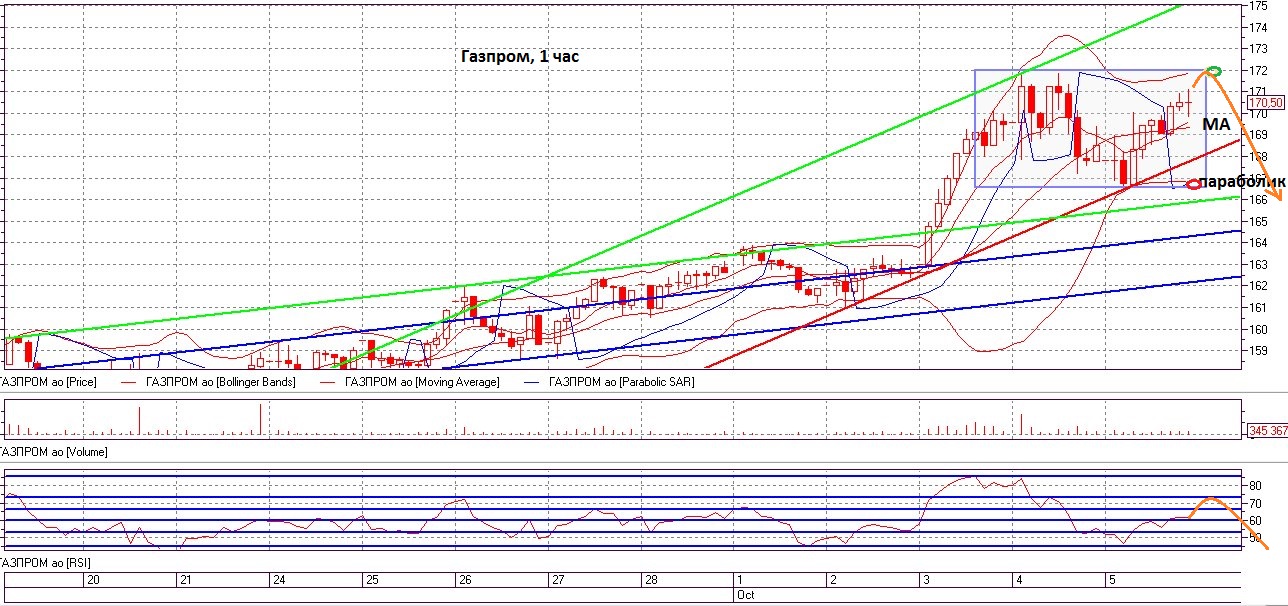Click the 165 price axis value
This screenshot has width=1288, height=606.
click(x=1258, y=221)
